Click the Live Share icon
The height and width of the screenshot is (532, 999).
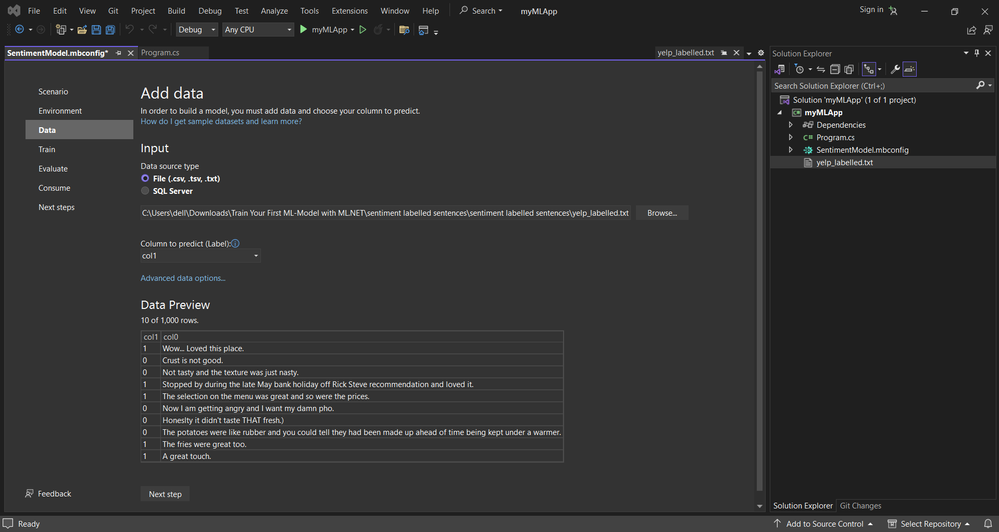pos(971,30)
